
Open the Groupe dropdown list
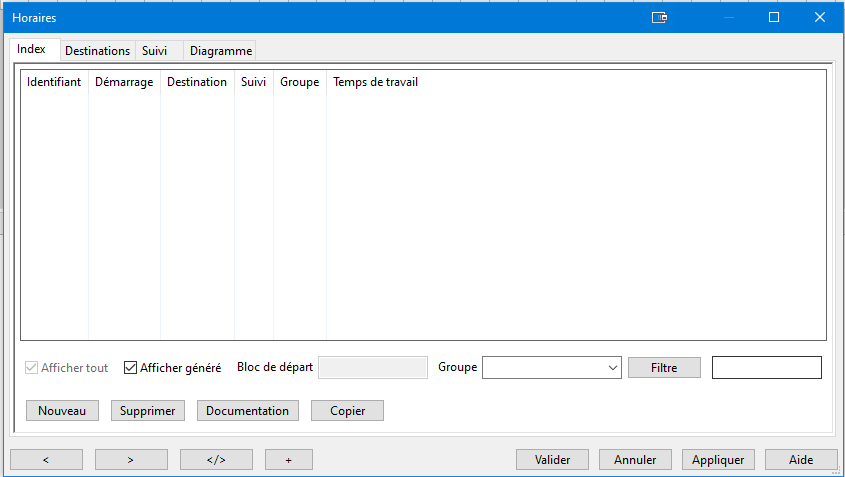tap(613, 368)
